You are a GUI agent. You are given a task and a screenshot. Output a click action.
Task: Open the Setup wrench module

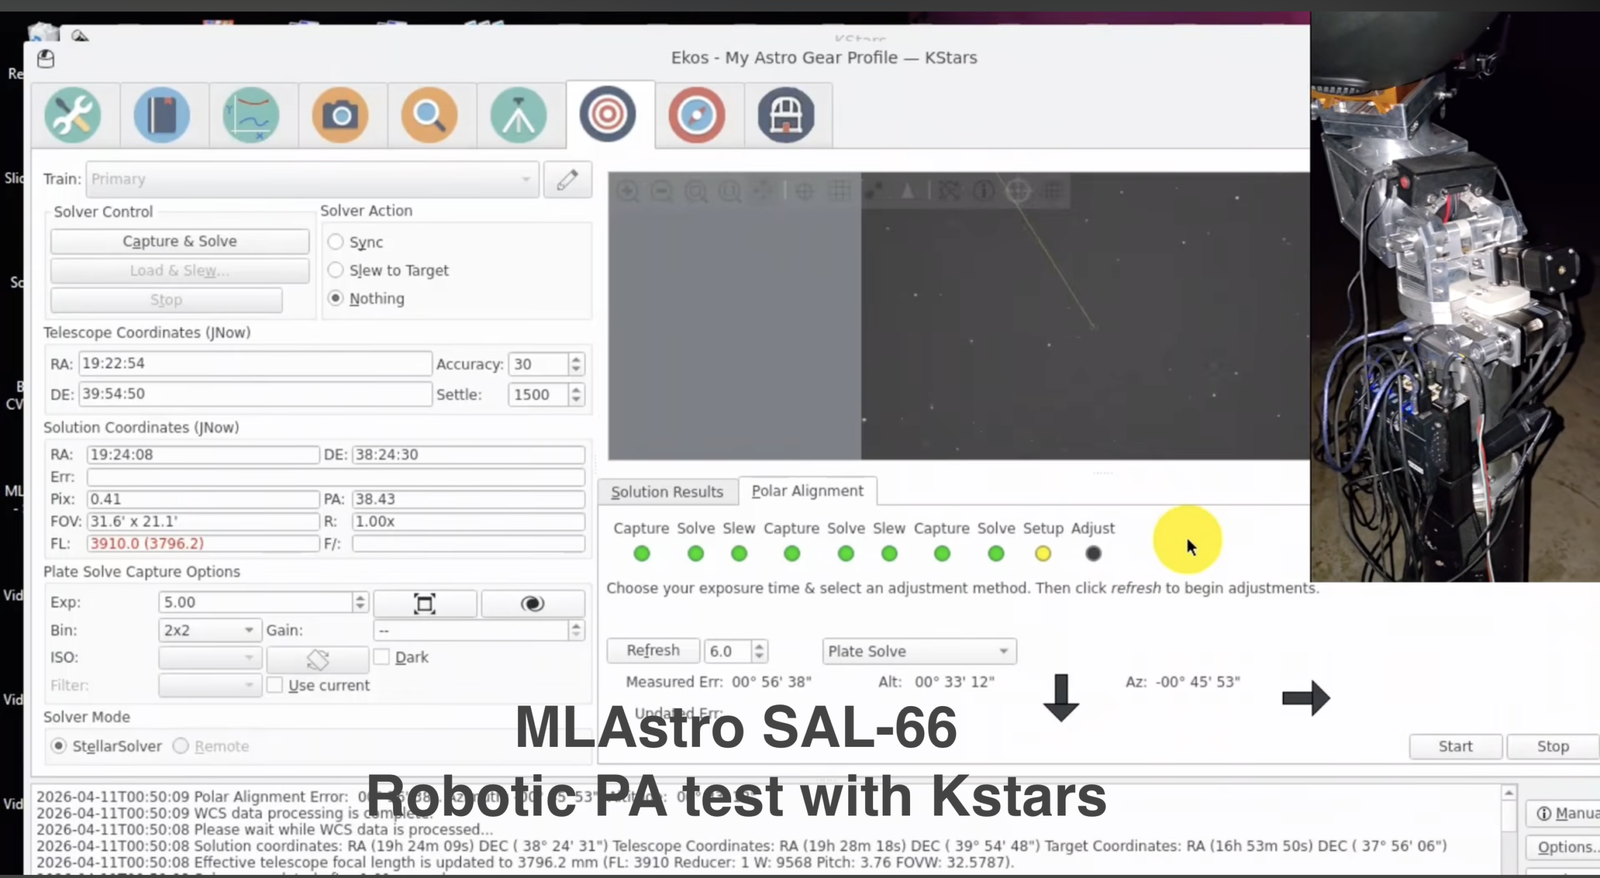point(73,115)
